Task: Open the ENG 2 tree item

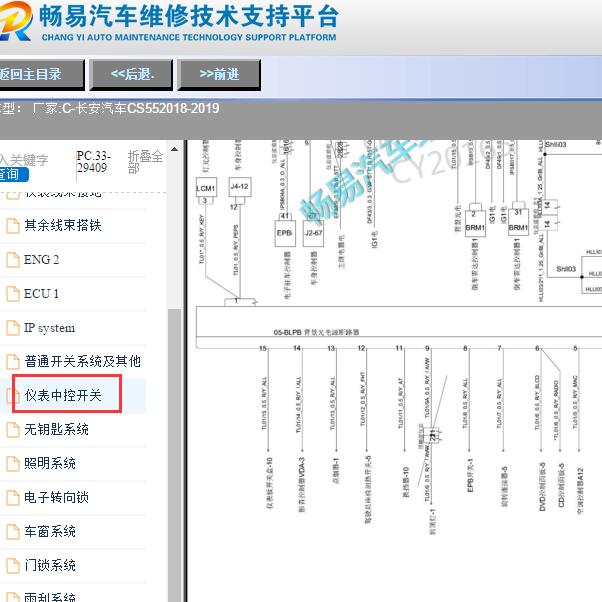Action: point(41,260)
